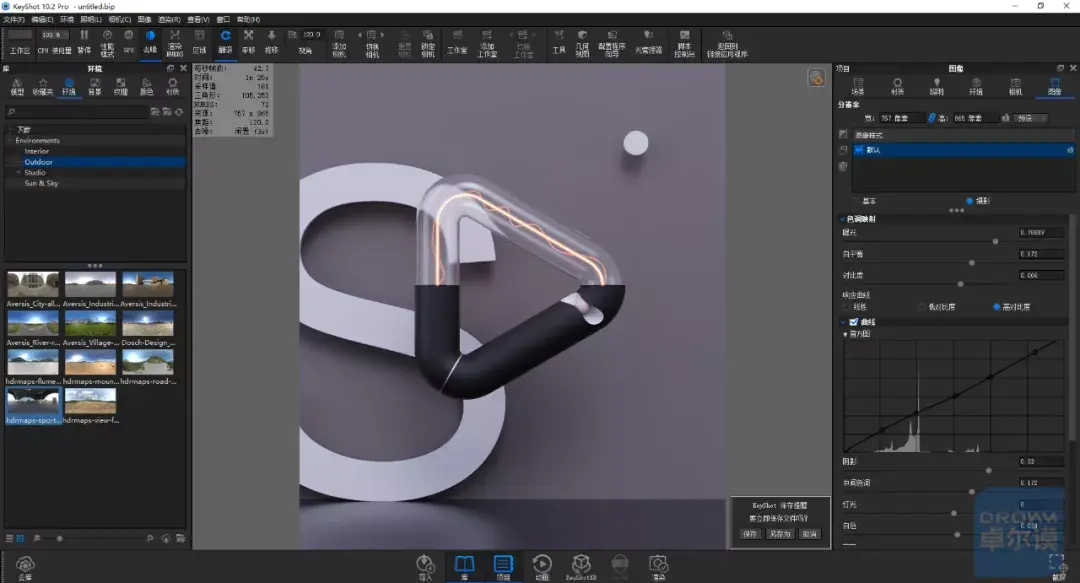Screen dimensions: 1080x583
Task: Click the 渲染 render icon in bottom bar
Action: pyautogui.click(x=657, y=566)
